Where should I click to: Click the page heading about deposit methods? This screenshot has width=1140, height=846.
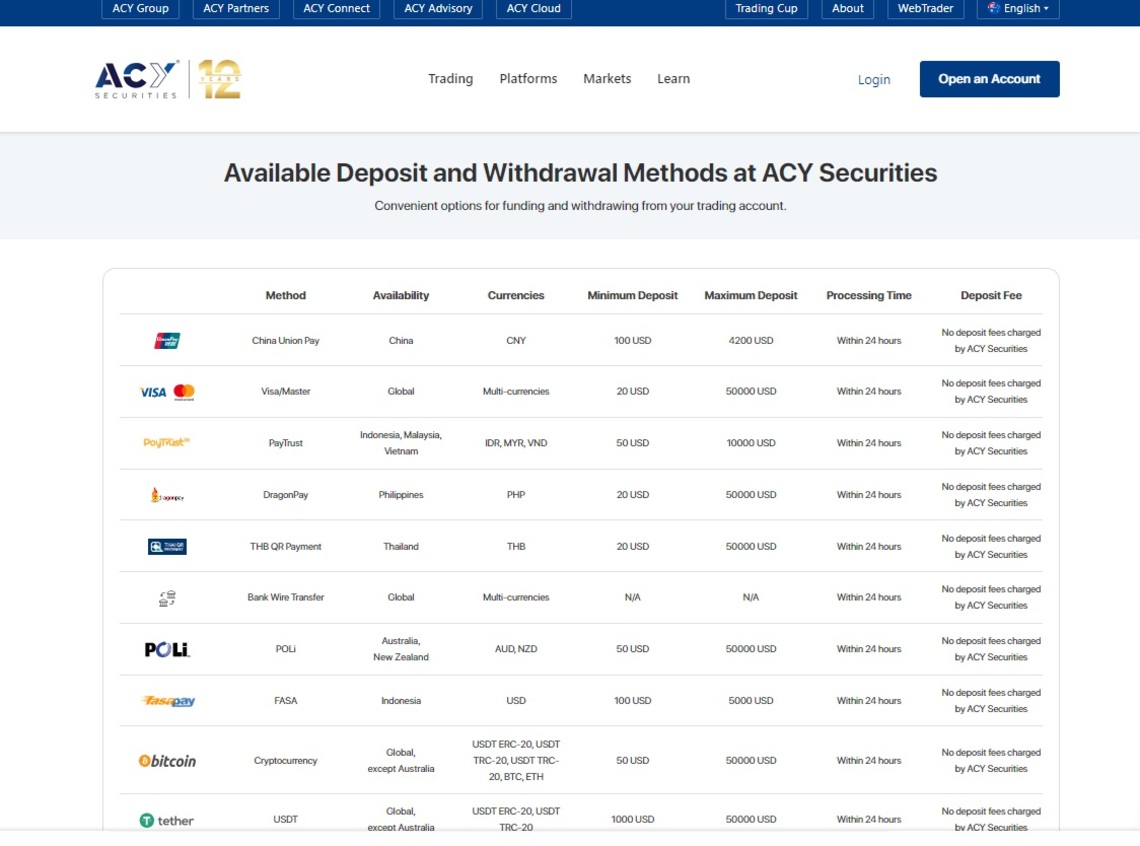tap(580, 173)
